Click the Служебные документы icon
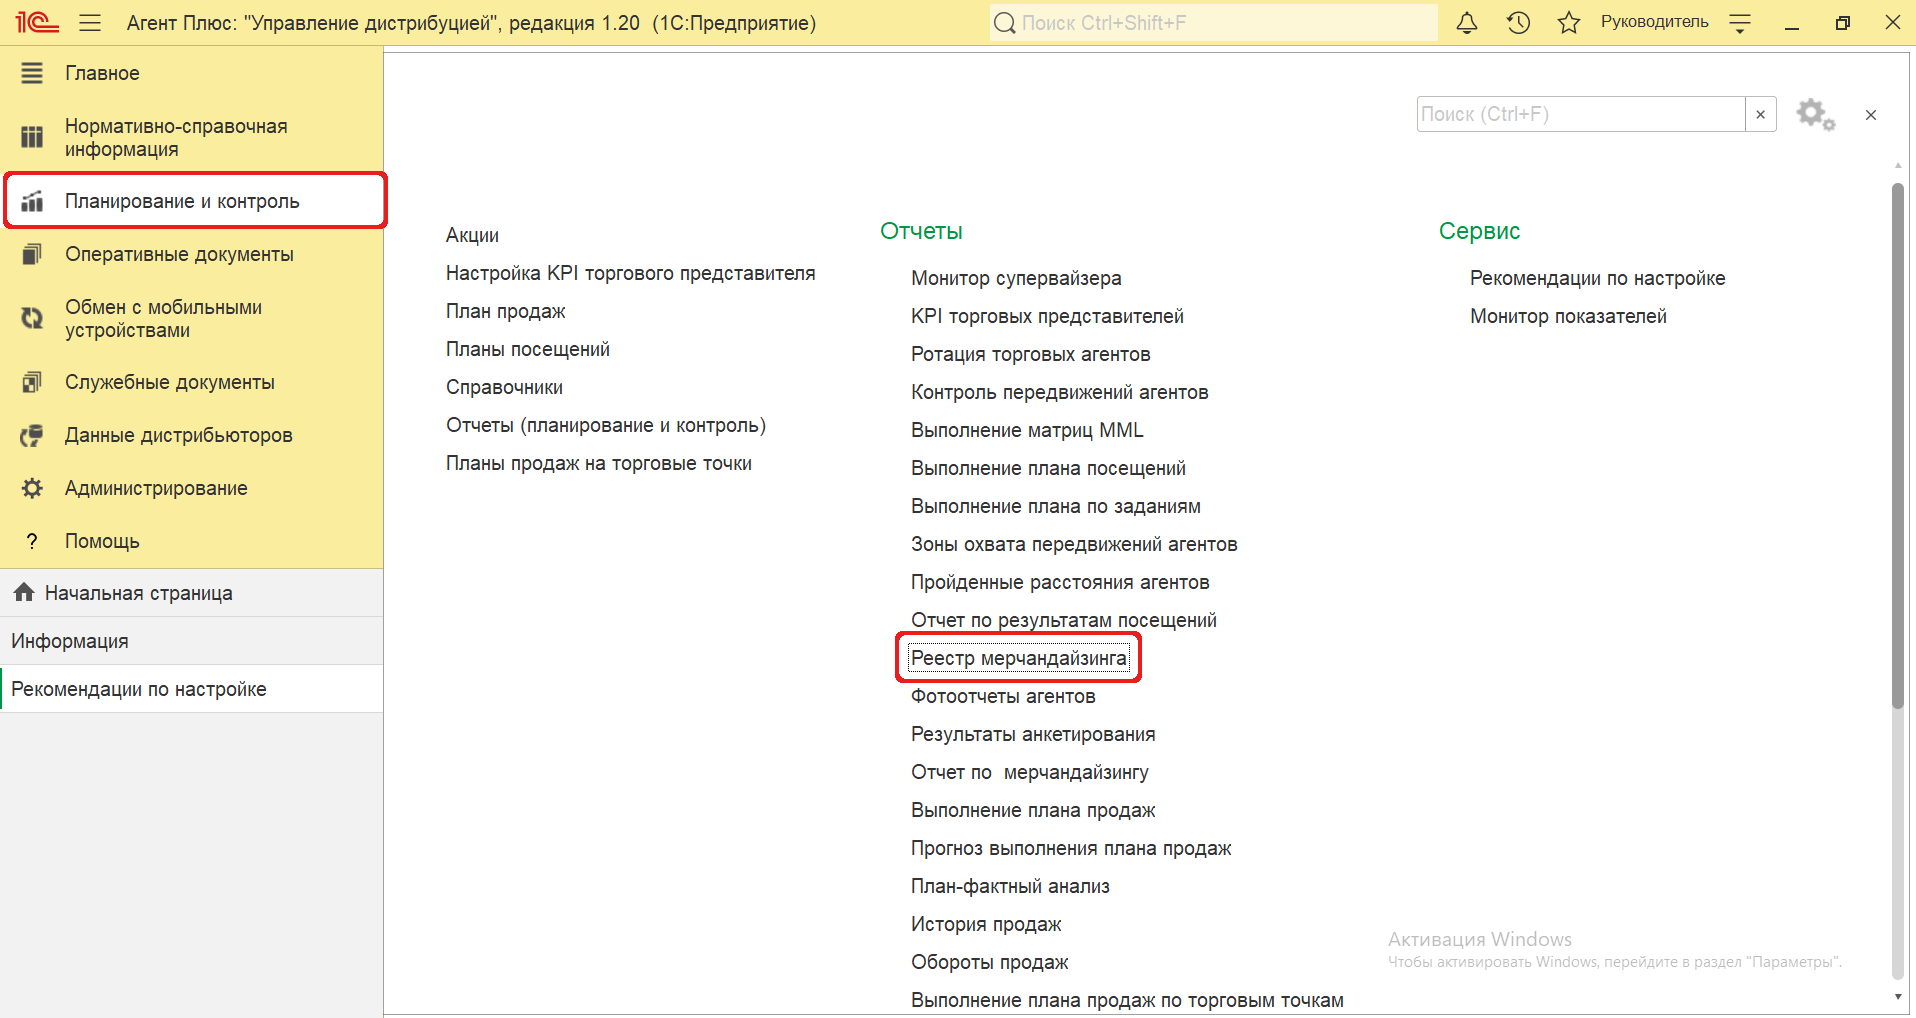 pos(32,382)
